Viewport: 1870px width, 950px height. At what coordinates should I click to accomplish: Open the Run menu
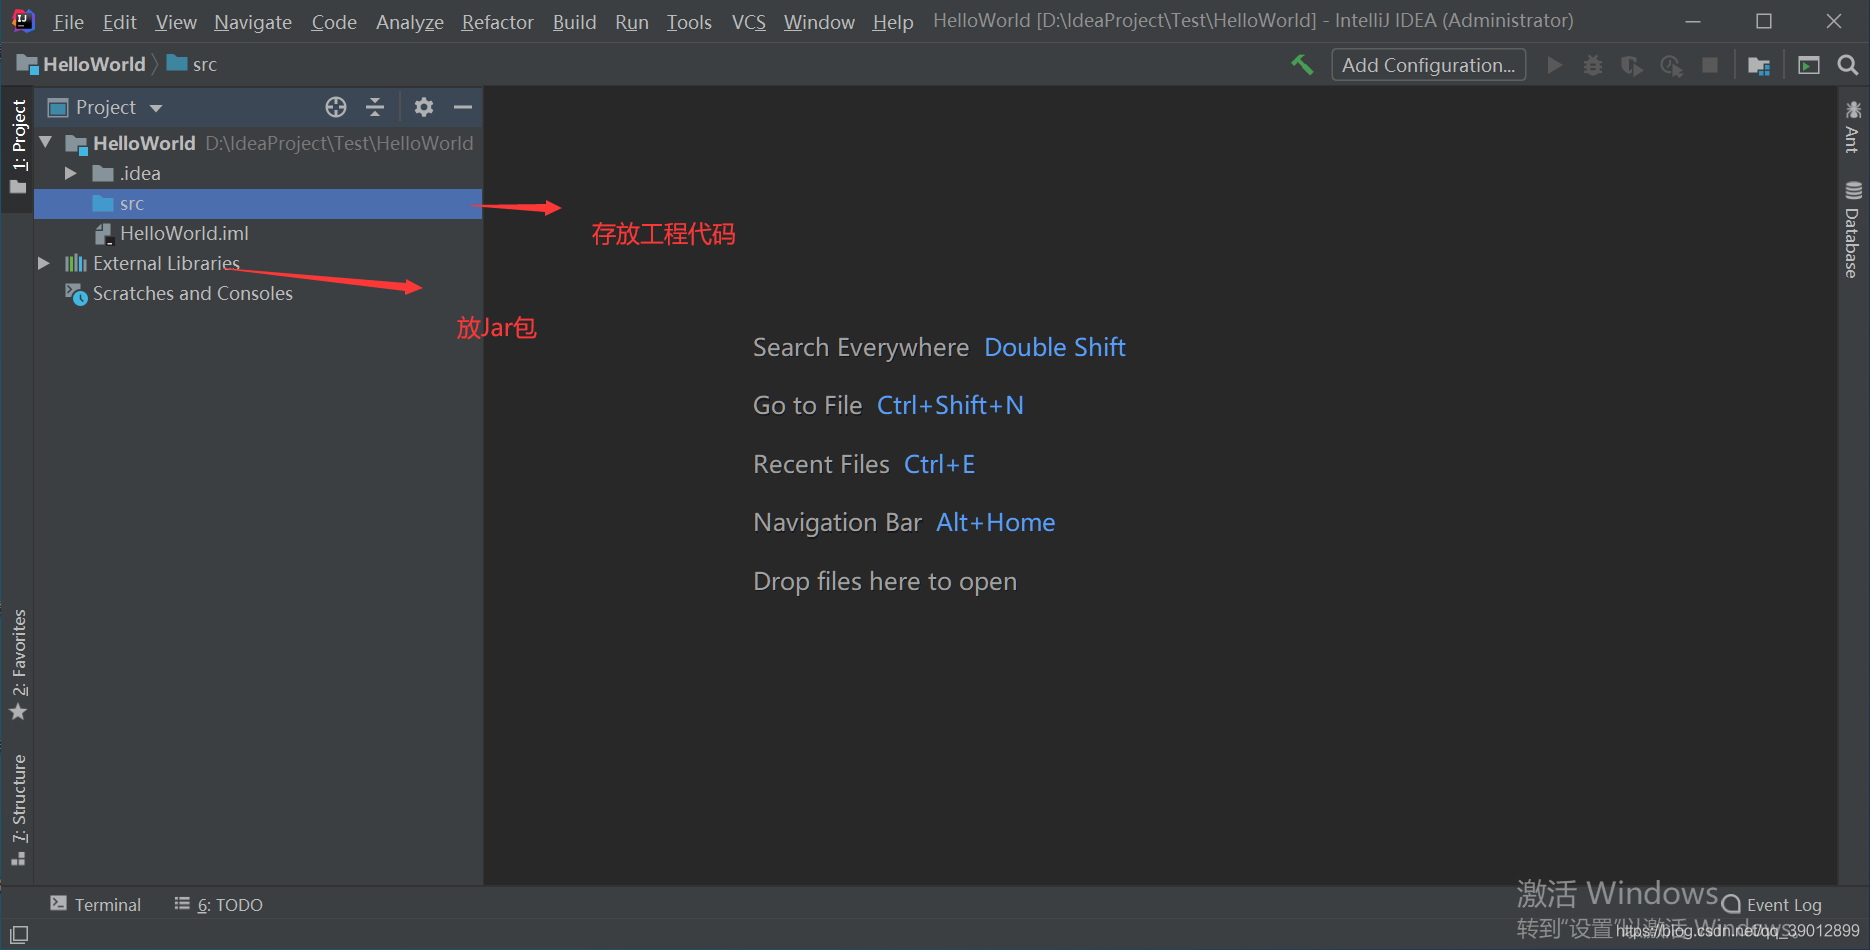632,21
